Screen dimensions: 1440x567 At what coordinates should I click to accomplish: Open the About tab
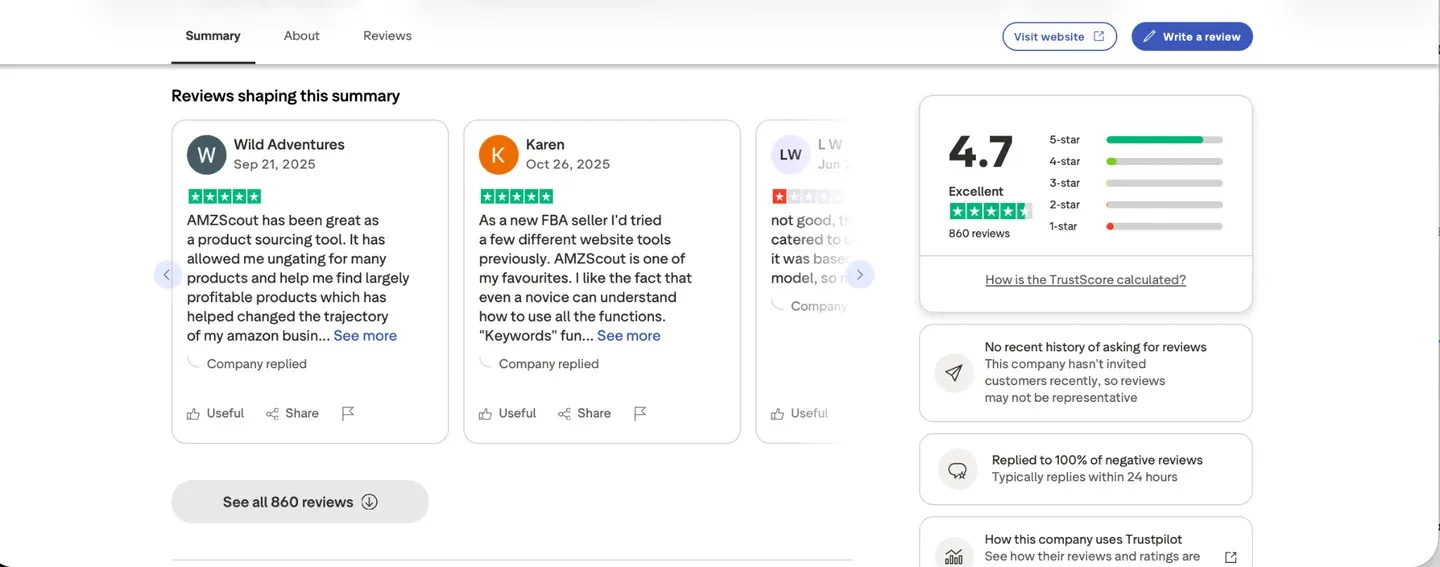tap(301, 36)
